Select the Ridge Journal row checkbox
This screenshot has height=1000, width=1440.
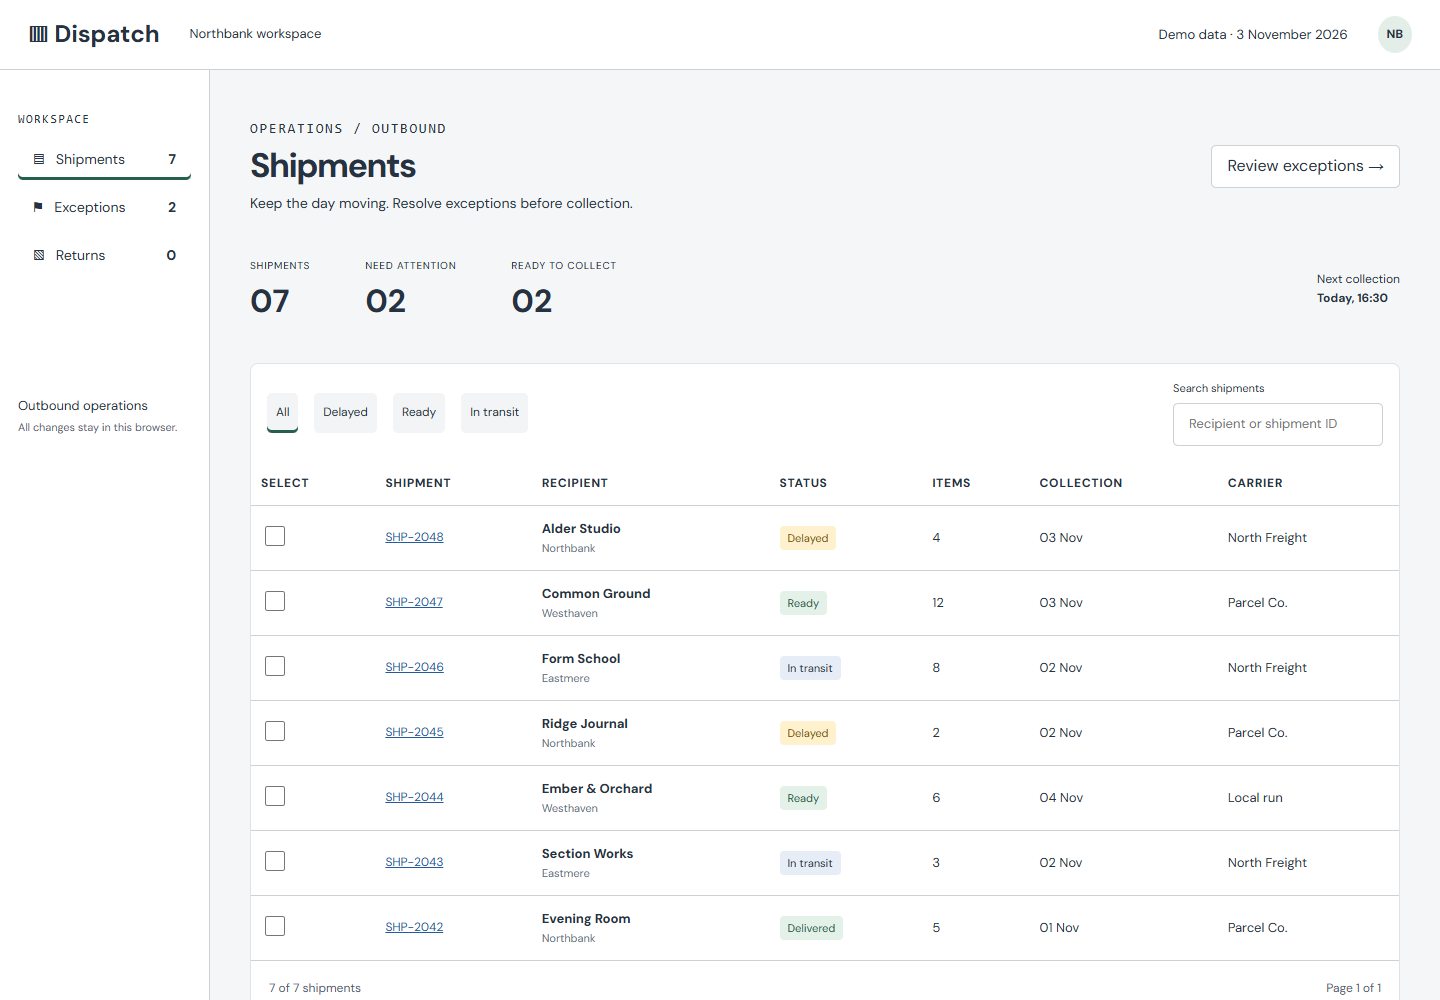(275, 731)
